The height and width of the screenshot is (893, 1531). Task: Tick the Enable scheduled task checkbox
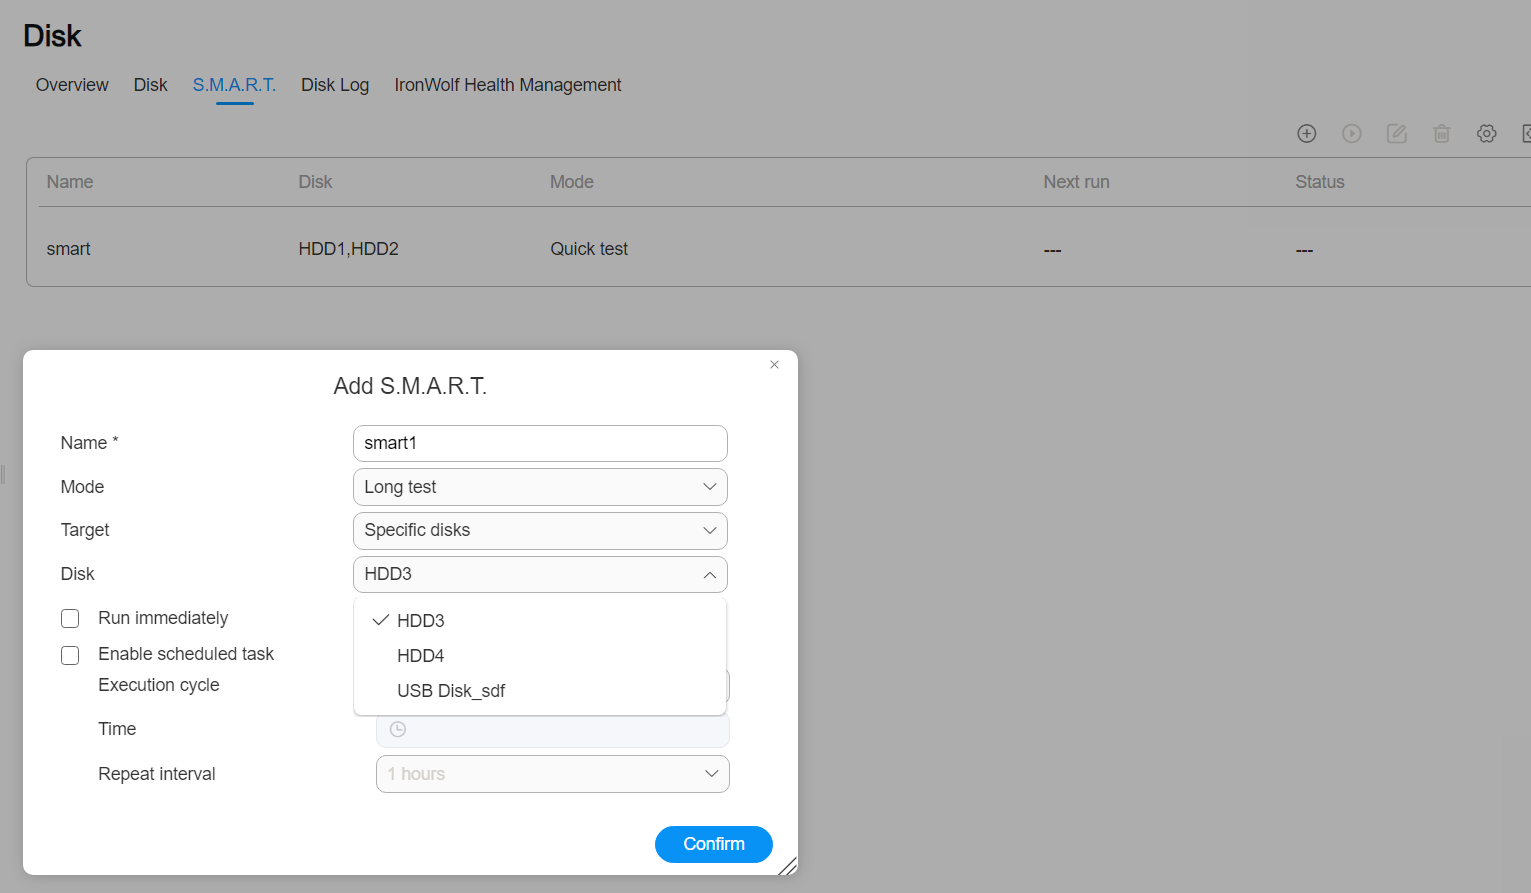[x=70, y=655]
